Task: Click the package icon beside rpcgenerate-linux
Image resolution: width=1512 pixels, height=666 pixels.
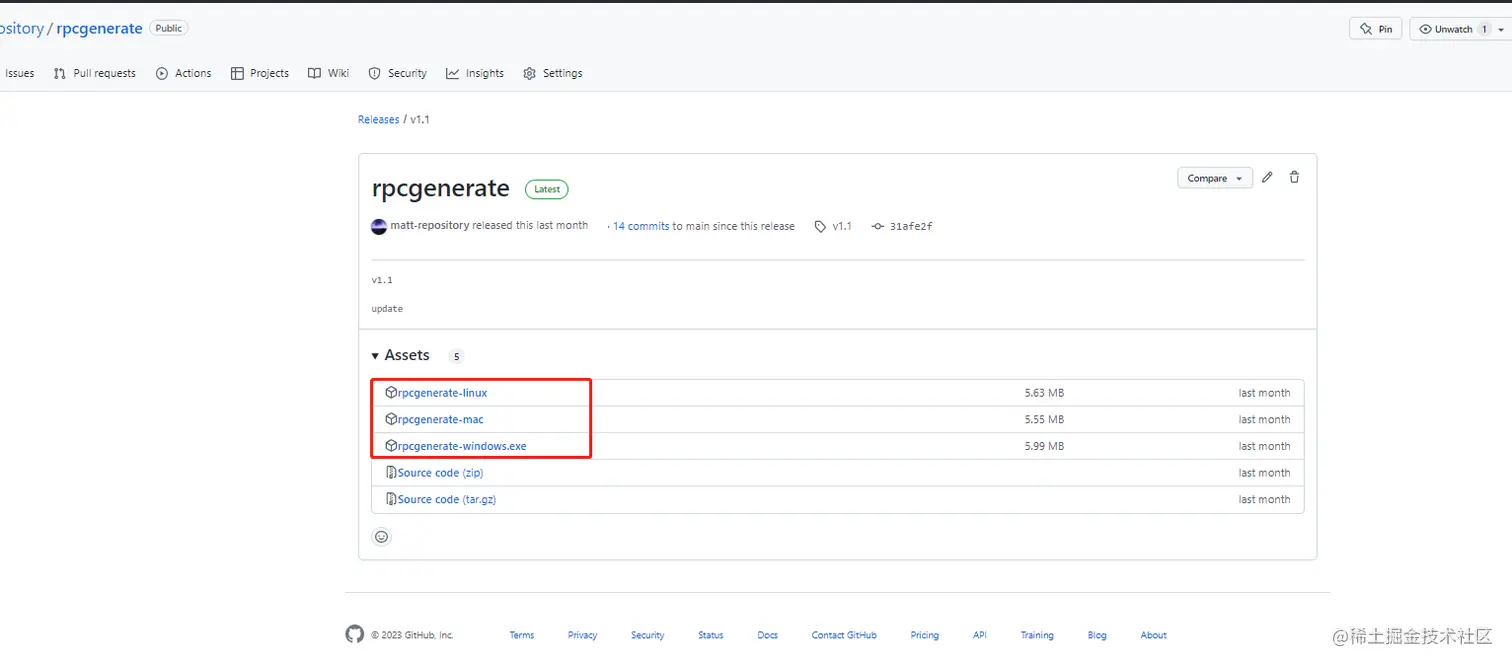Action: pyautogui.click(x=391, y=393)
